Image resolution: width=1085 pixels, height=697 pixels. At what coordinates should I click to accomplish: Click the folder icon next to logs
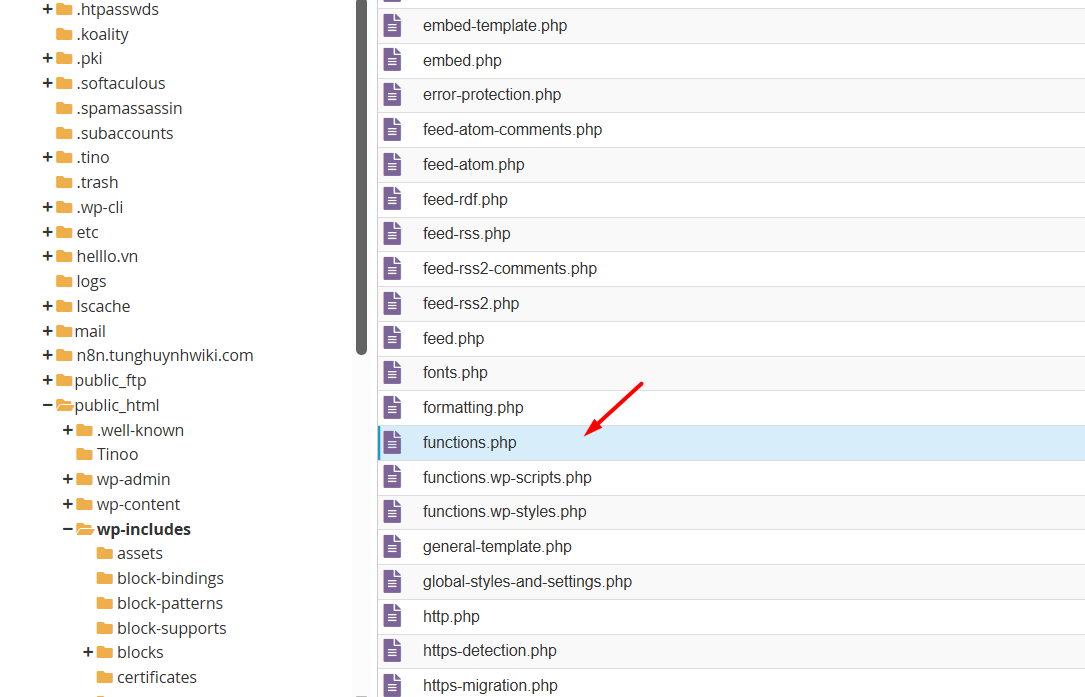click(x=64, y=281)
